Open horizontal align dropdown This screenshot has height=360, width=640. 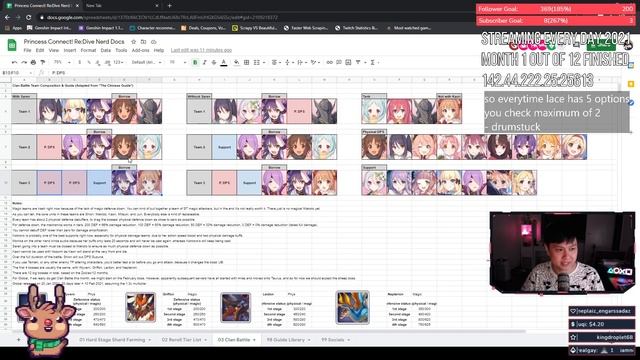(276, 62)
